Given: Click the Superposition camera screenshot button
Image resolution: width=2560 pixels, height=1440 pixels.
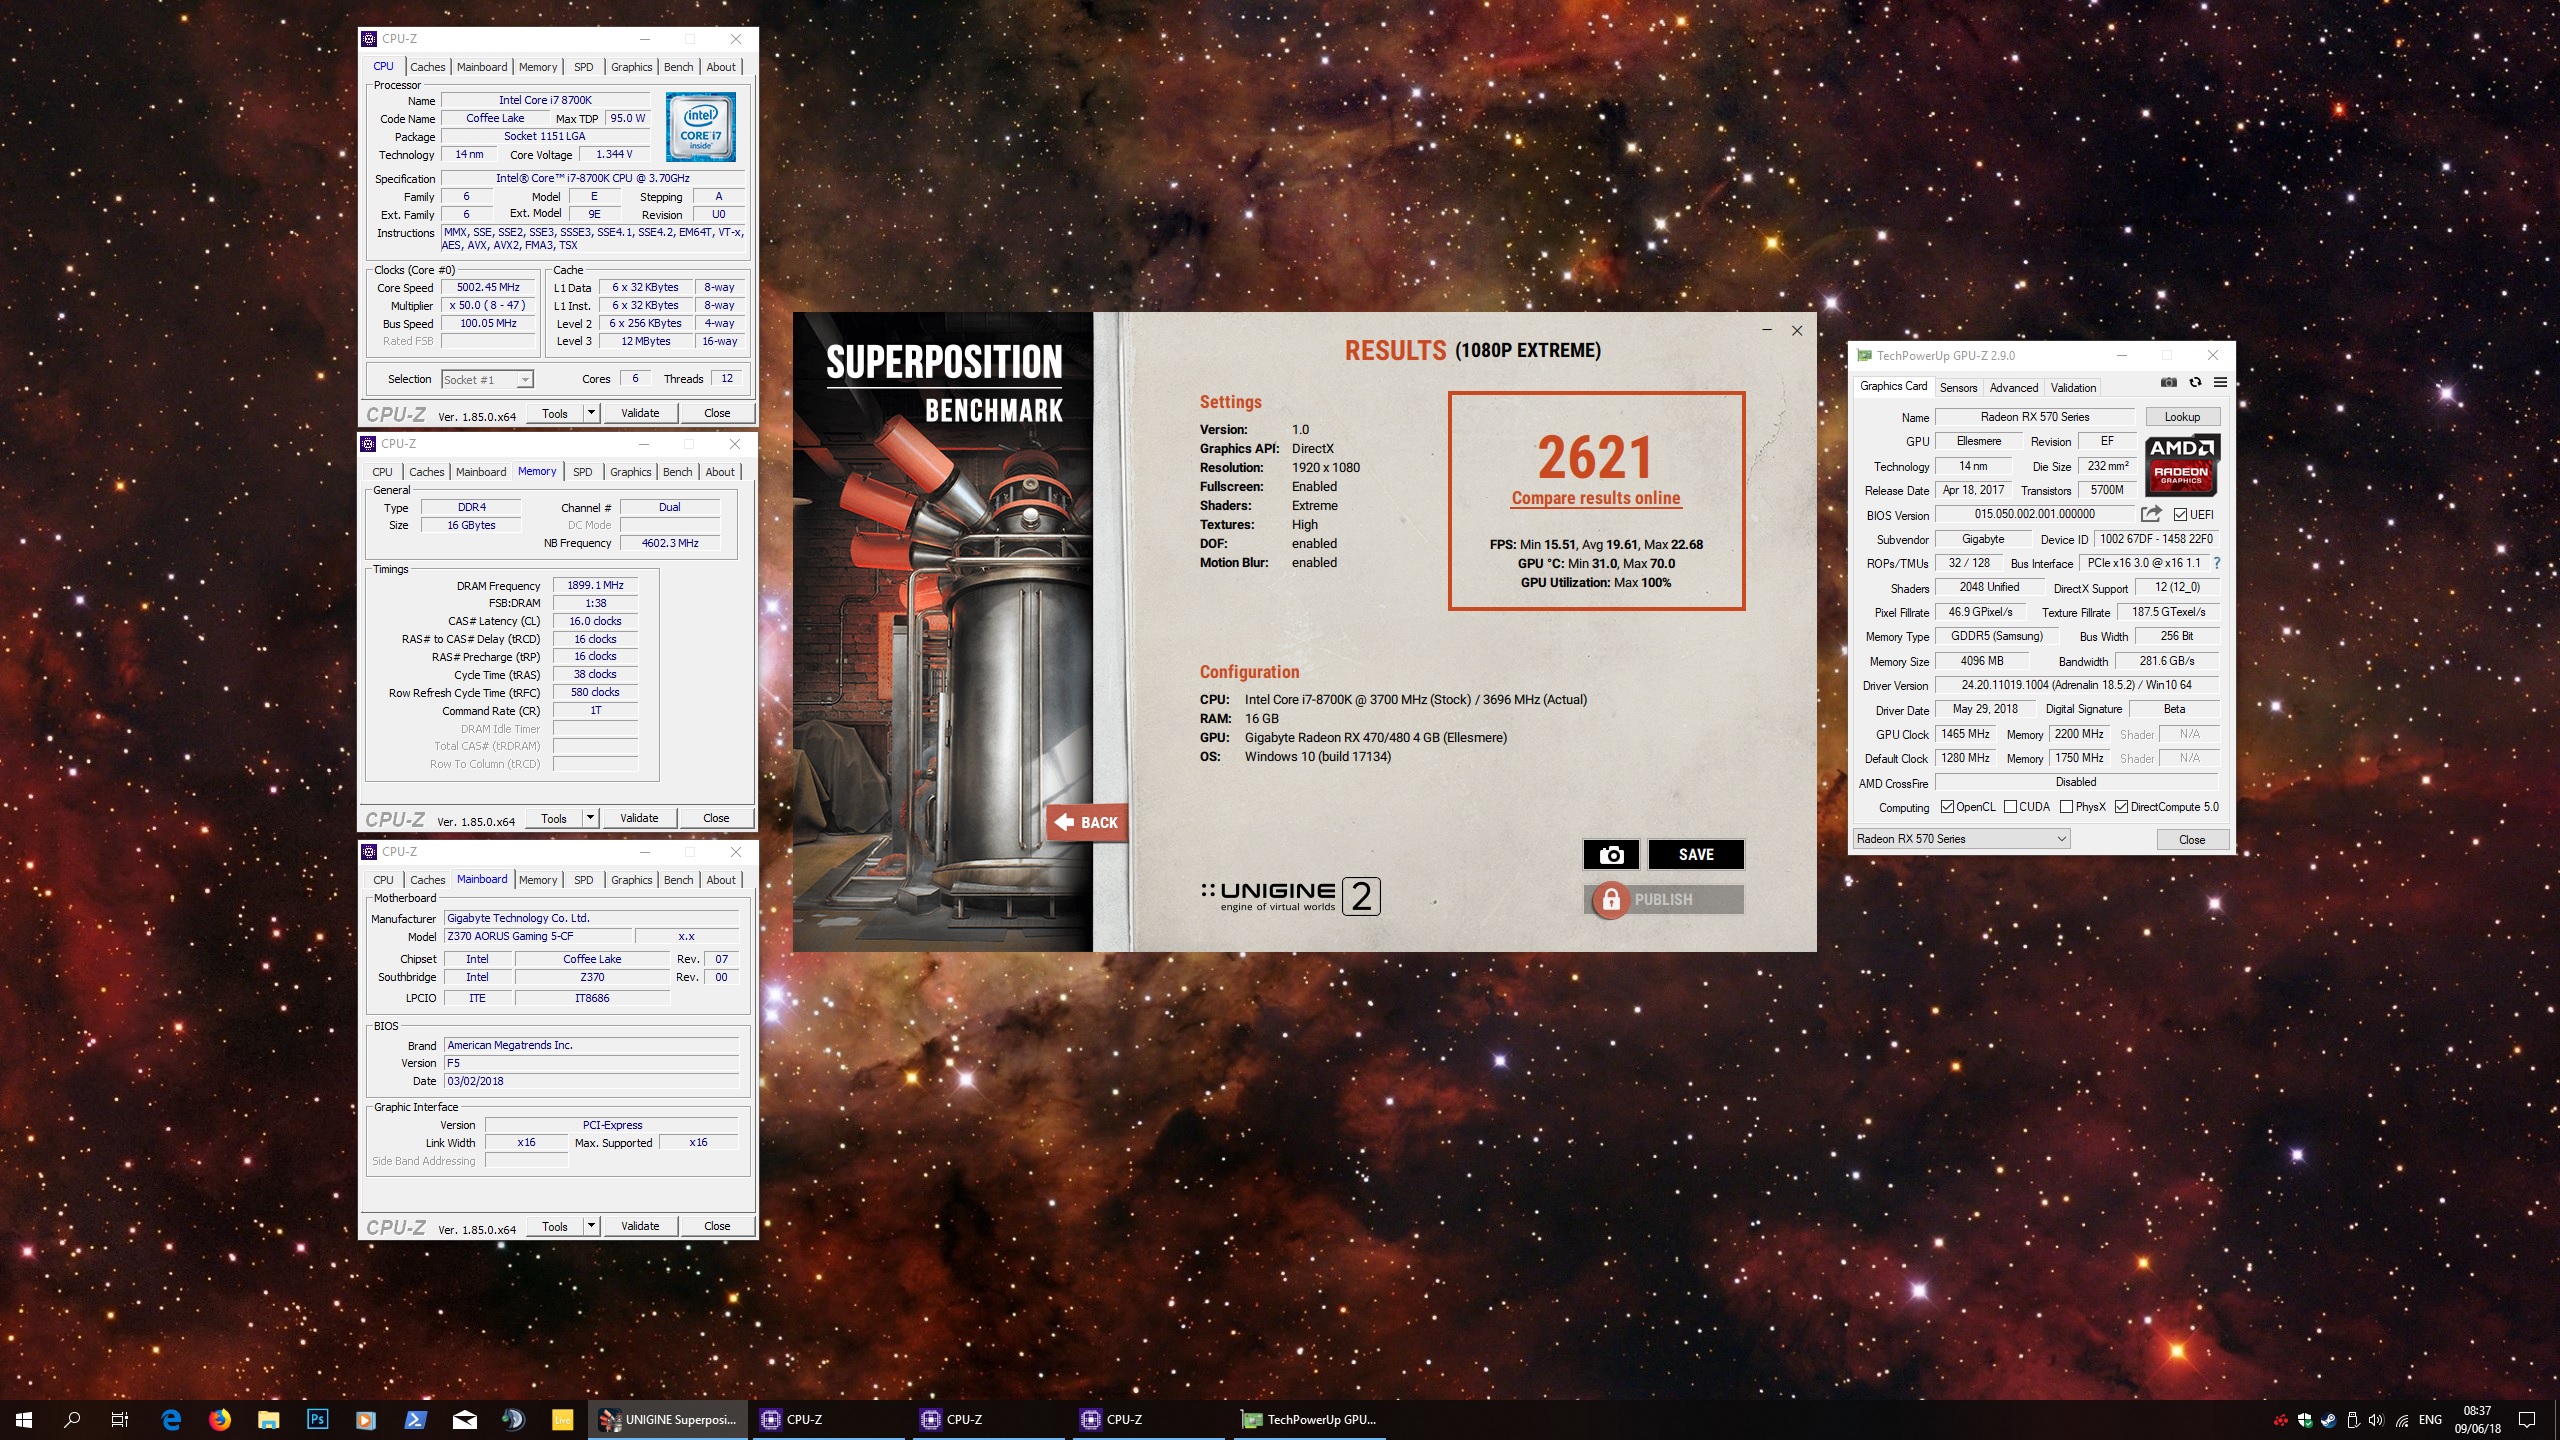Looking at the screenshot, I should point(1610,854).
